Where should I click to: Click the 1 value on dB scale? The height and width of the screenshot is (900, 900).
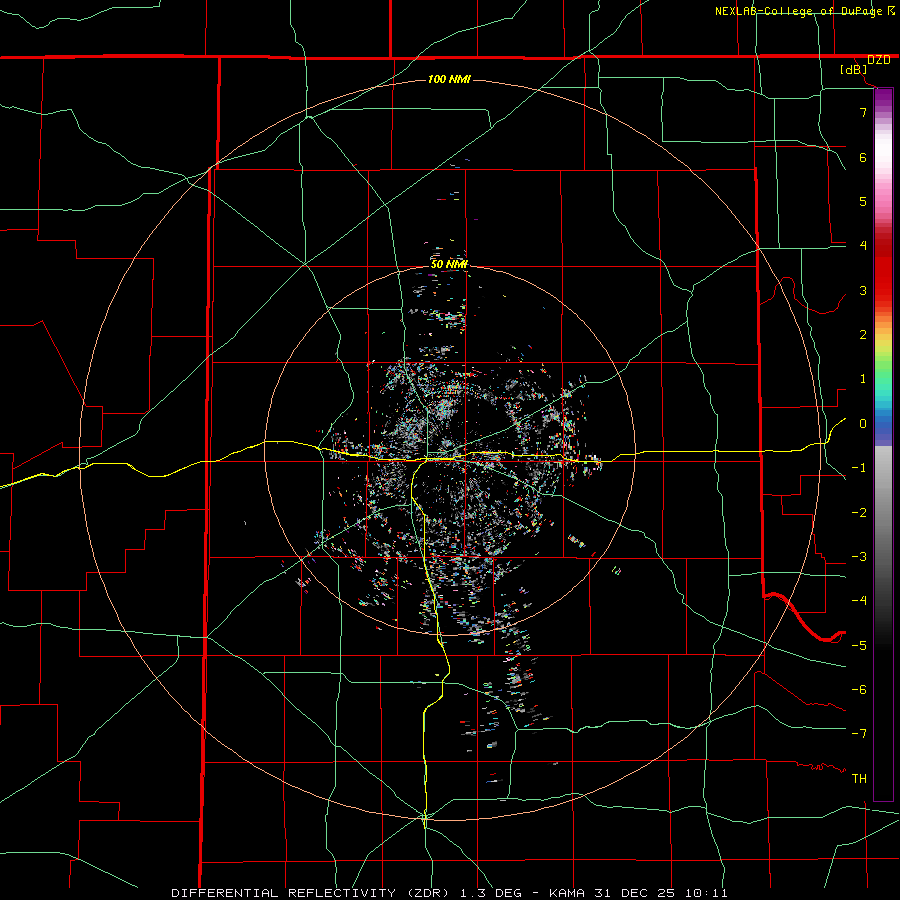[863, 379]
